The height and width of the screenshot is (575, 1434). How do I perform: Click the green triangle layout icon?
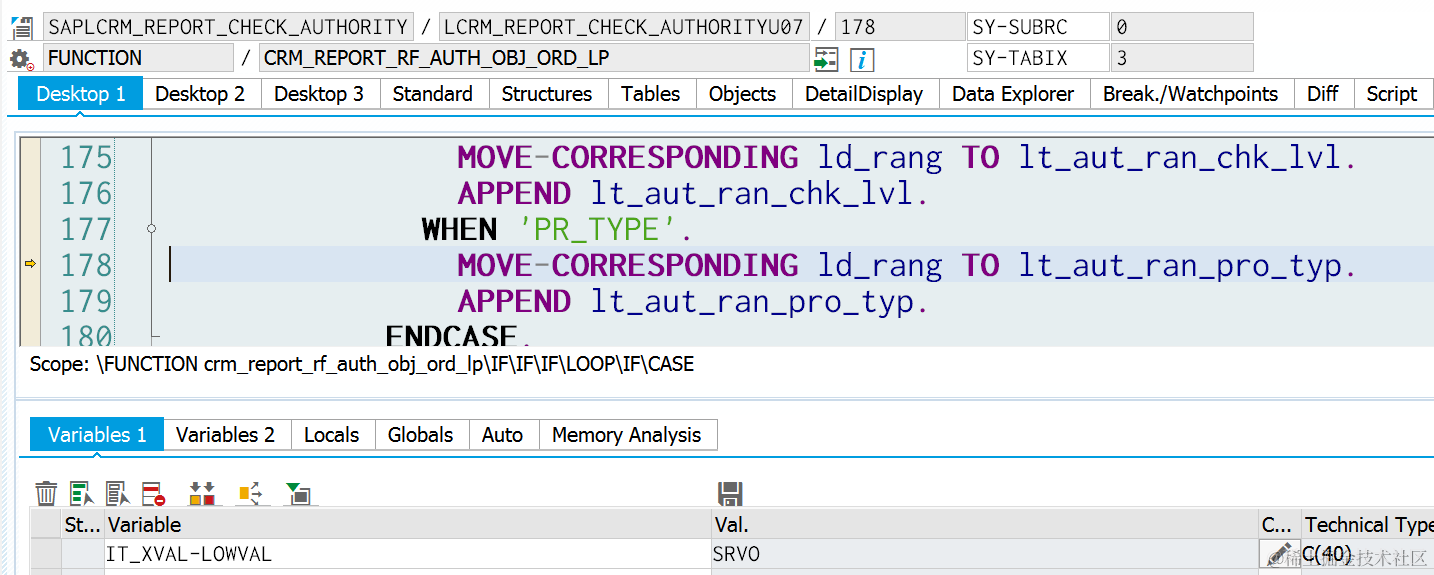click(x=298, y=493)
